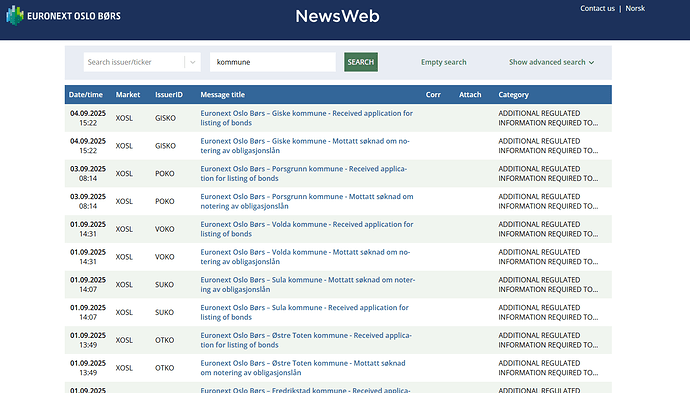Open Østre Toten kommune Received application message
Screen dimensions: 690x393
(306, 340)
